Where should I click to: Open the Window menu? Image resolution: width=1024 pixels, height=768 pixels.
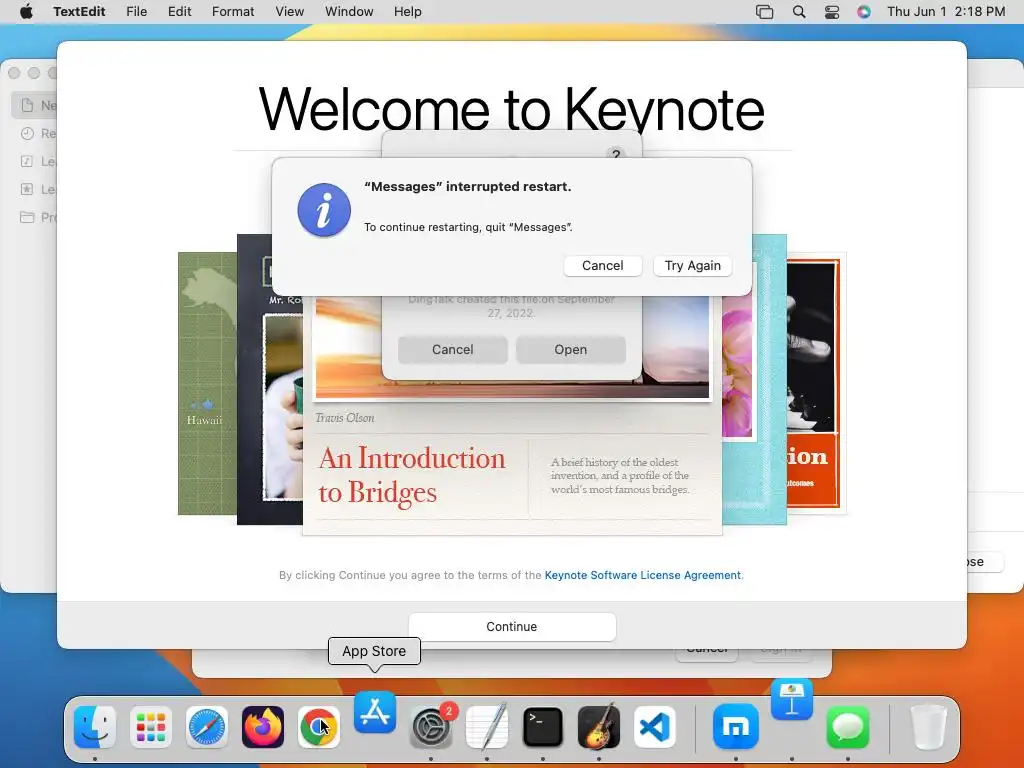(349, 12)
